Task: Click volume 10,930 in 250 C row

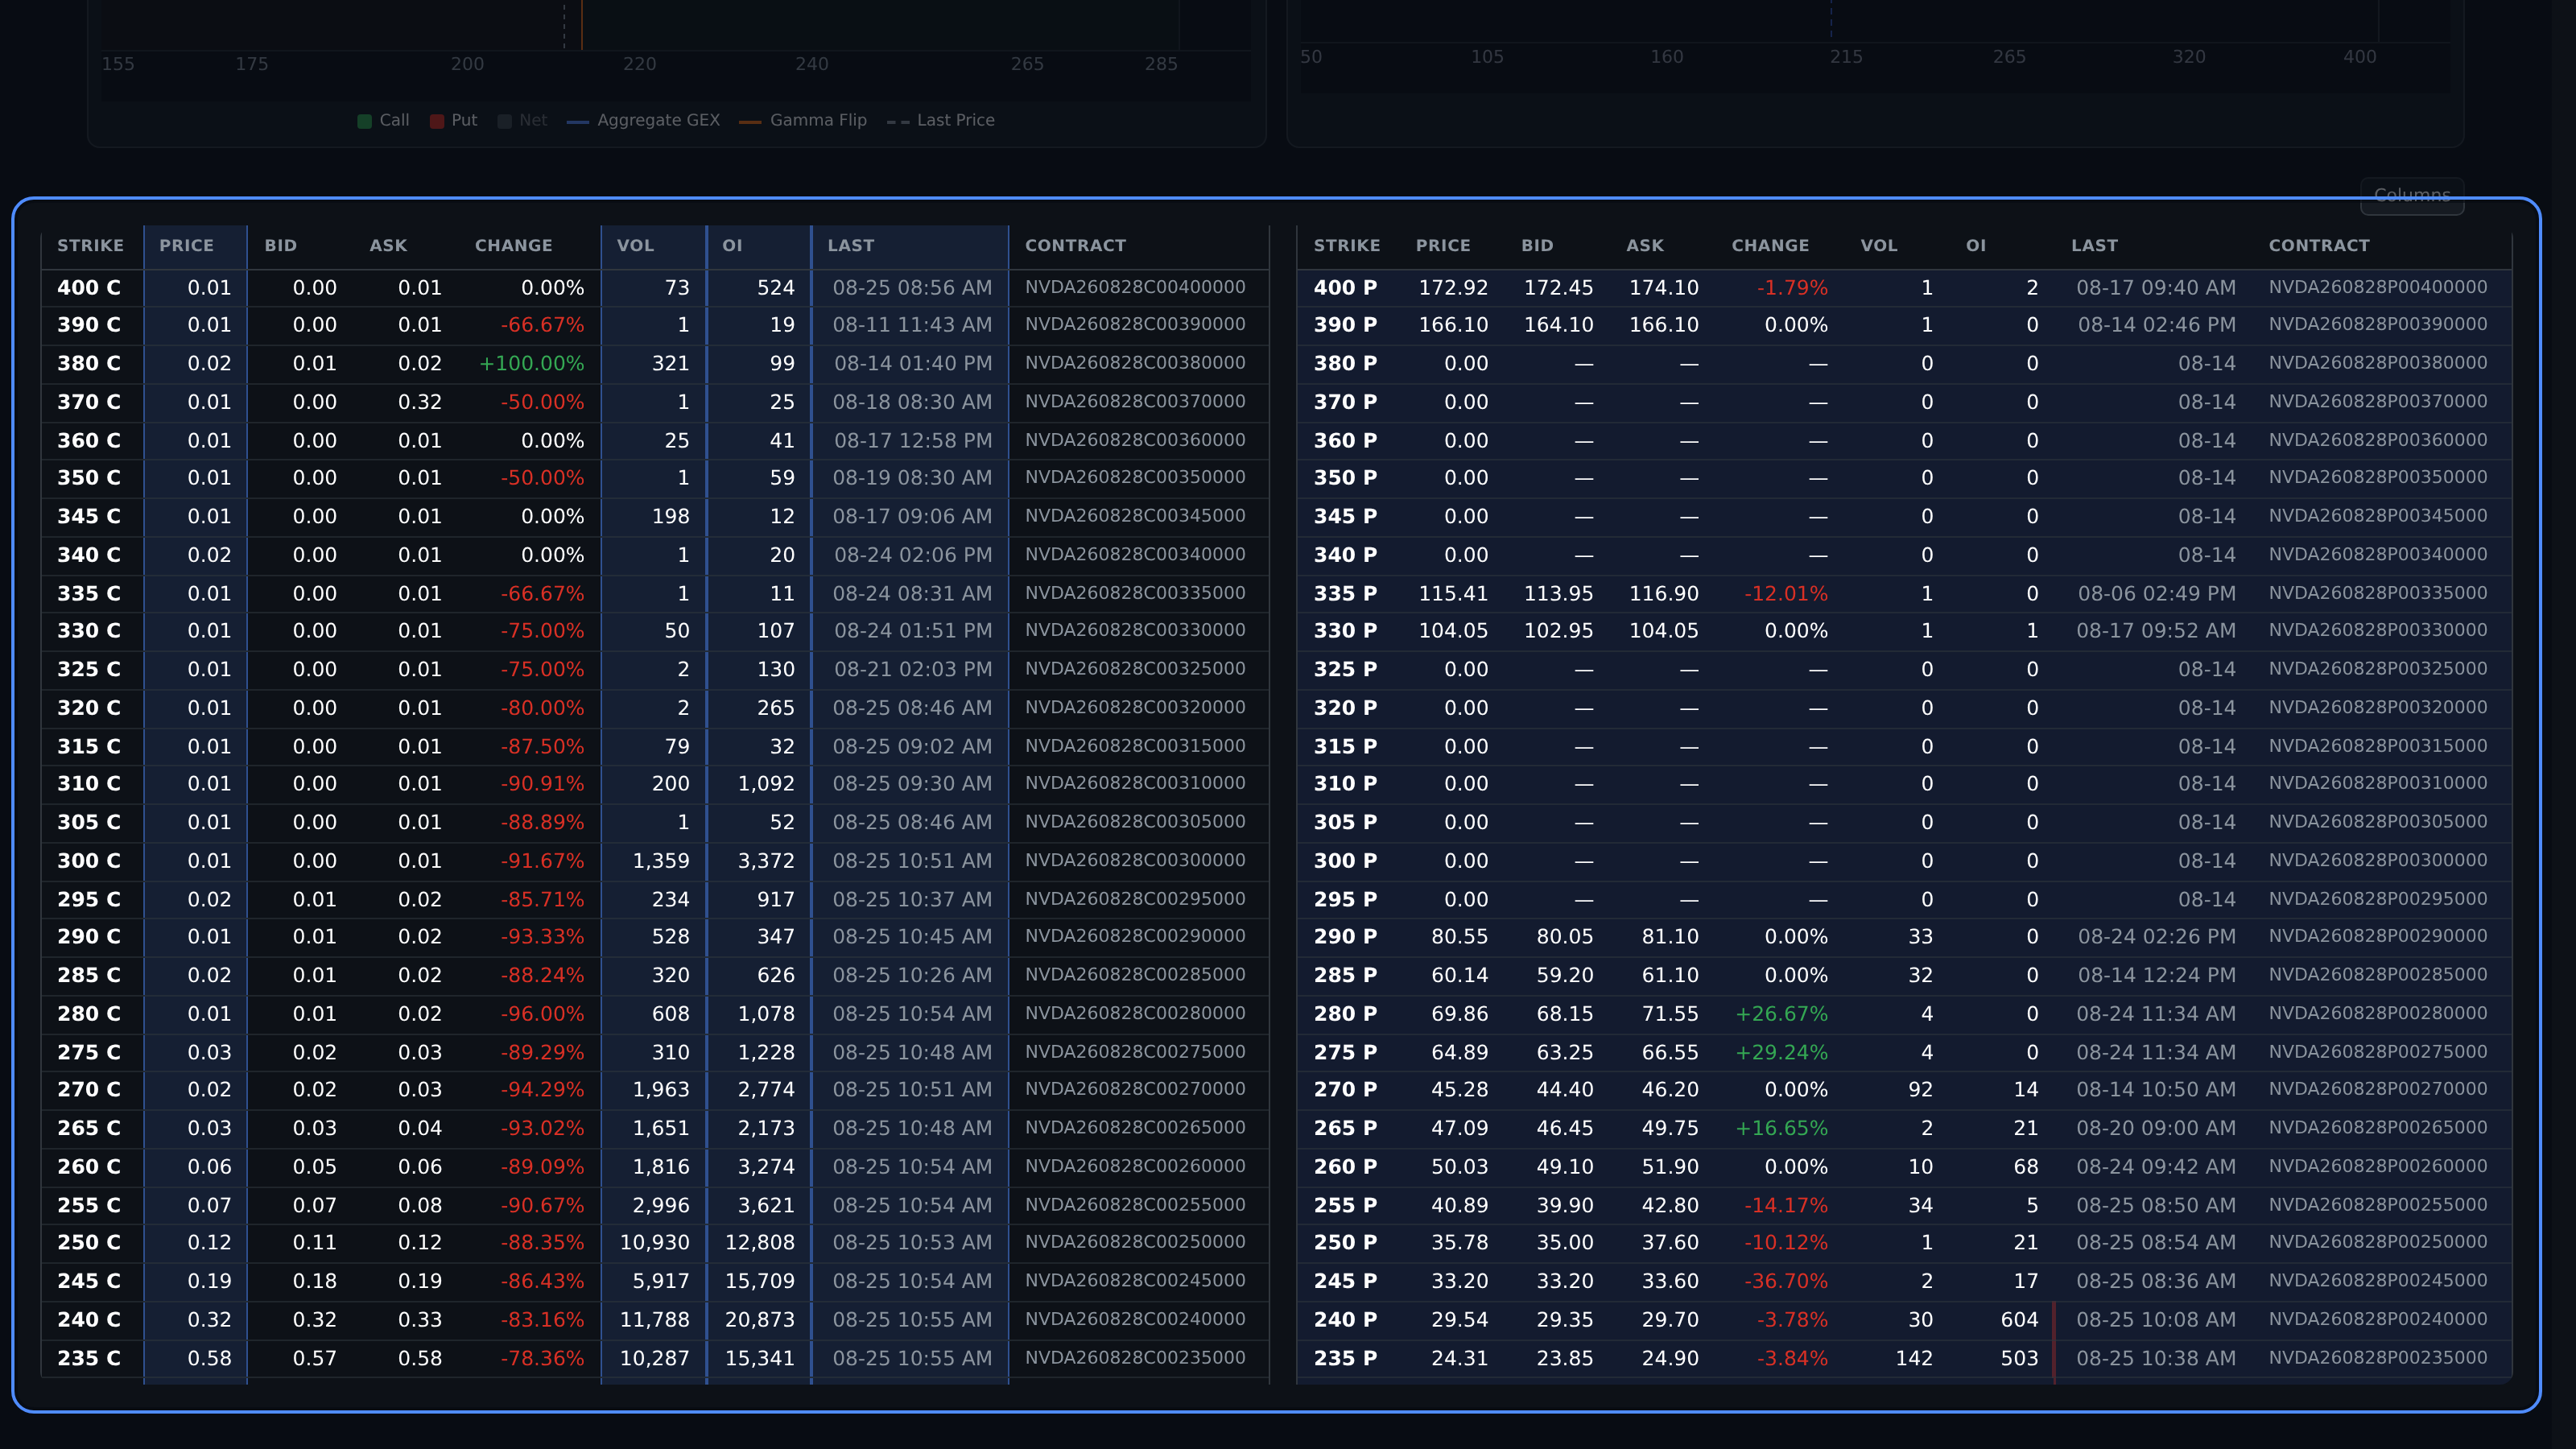Action: 654,1243
